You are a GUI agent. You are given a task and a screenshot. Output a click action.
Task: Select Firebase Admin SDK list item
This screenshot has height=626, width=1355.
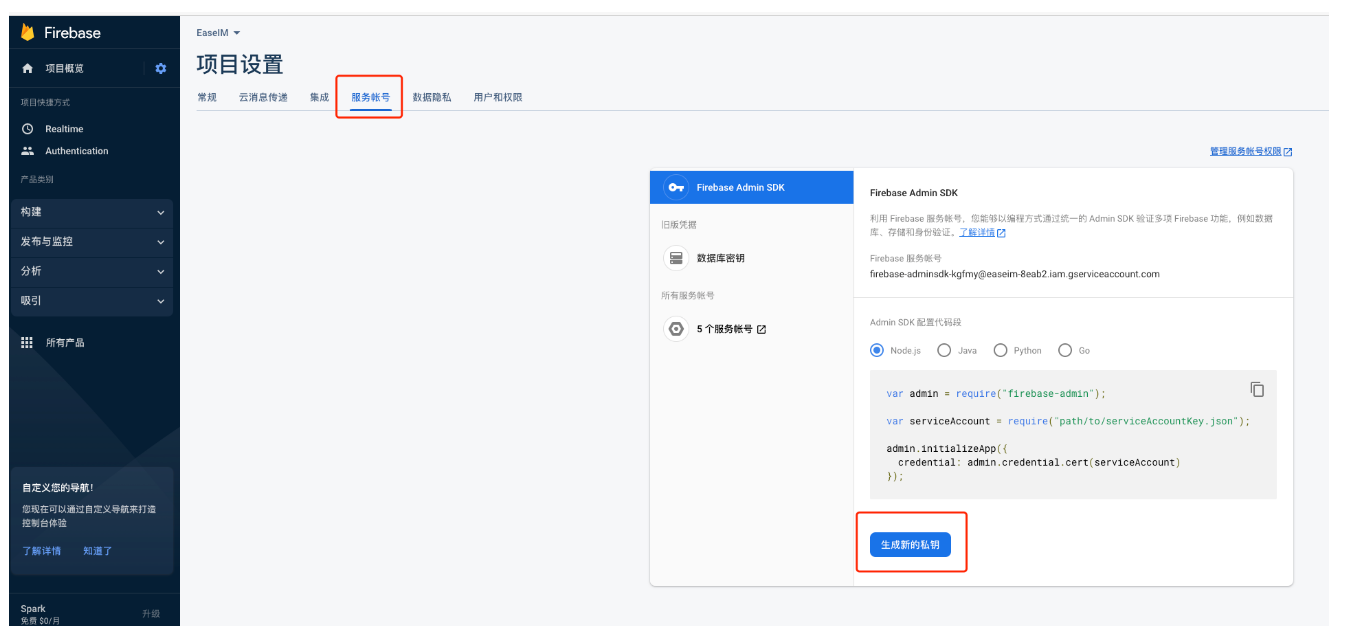pyautogui.click(x=751, y=187)
